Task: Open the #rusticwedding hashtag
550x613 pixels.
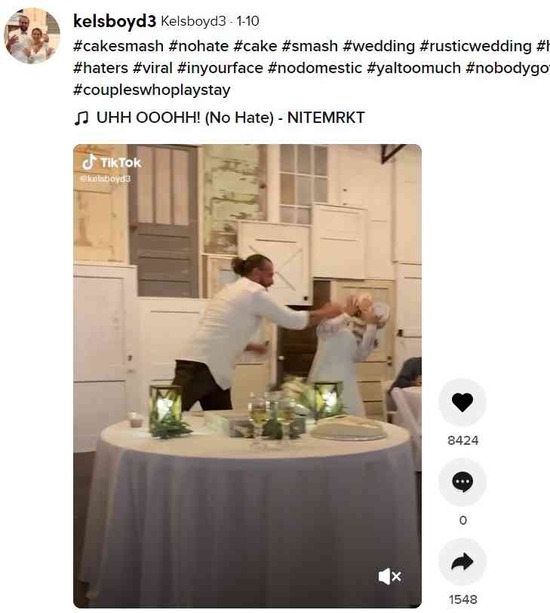Action: [x=475, y=46]
